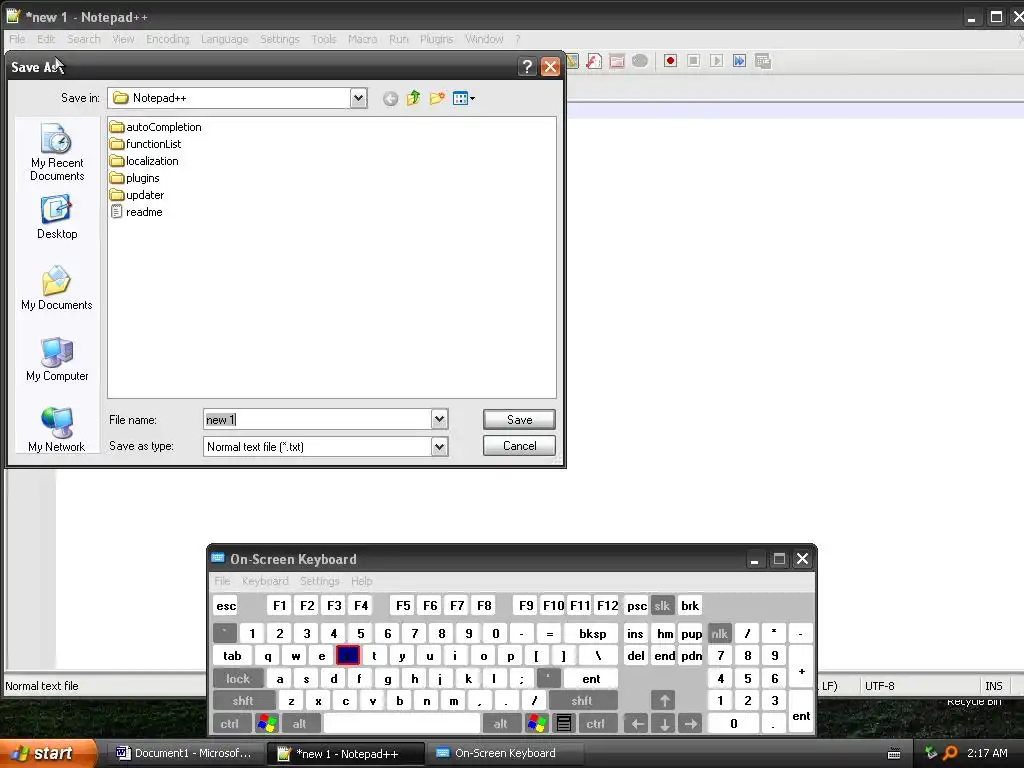Open the Windows Start menu
The width and height of the screenshot is (1024, 768).
point(48,753)
